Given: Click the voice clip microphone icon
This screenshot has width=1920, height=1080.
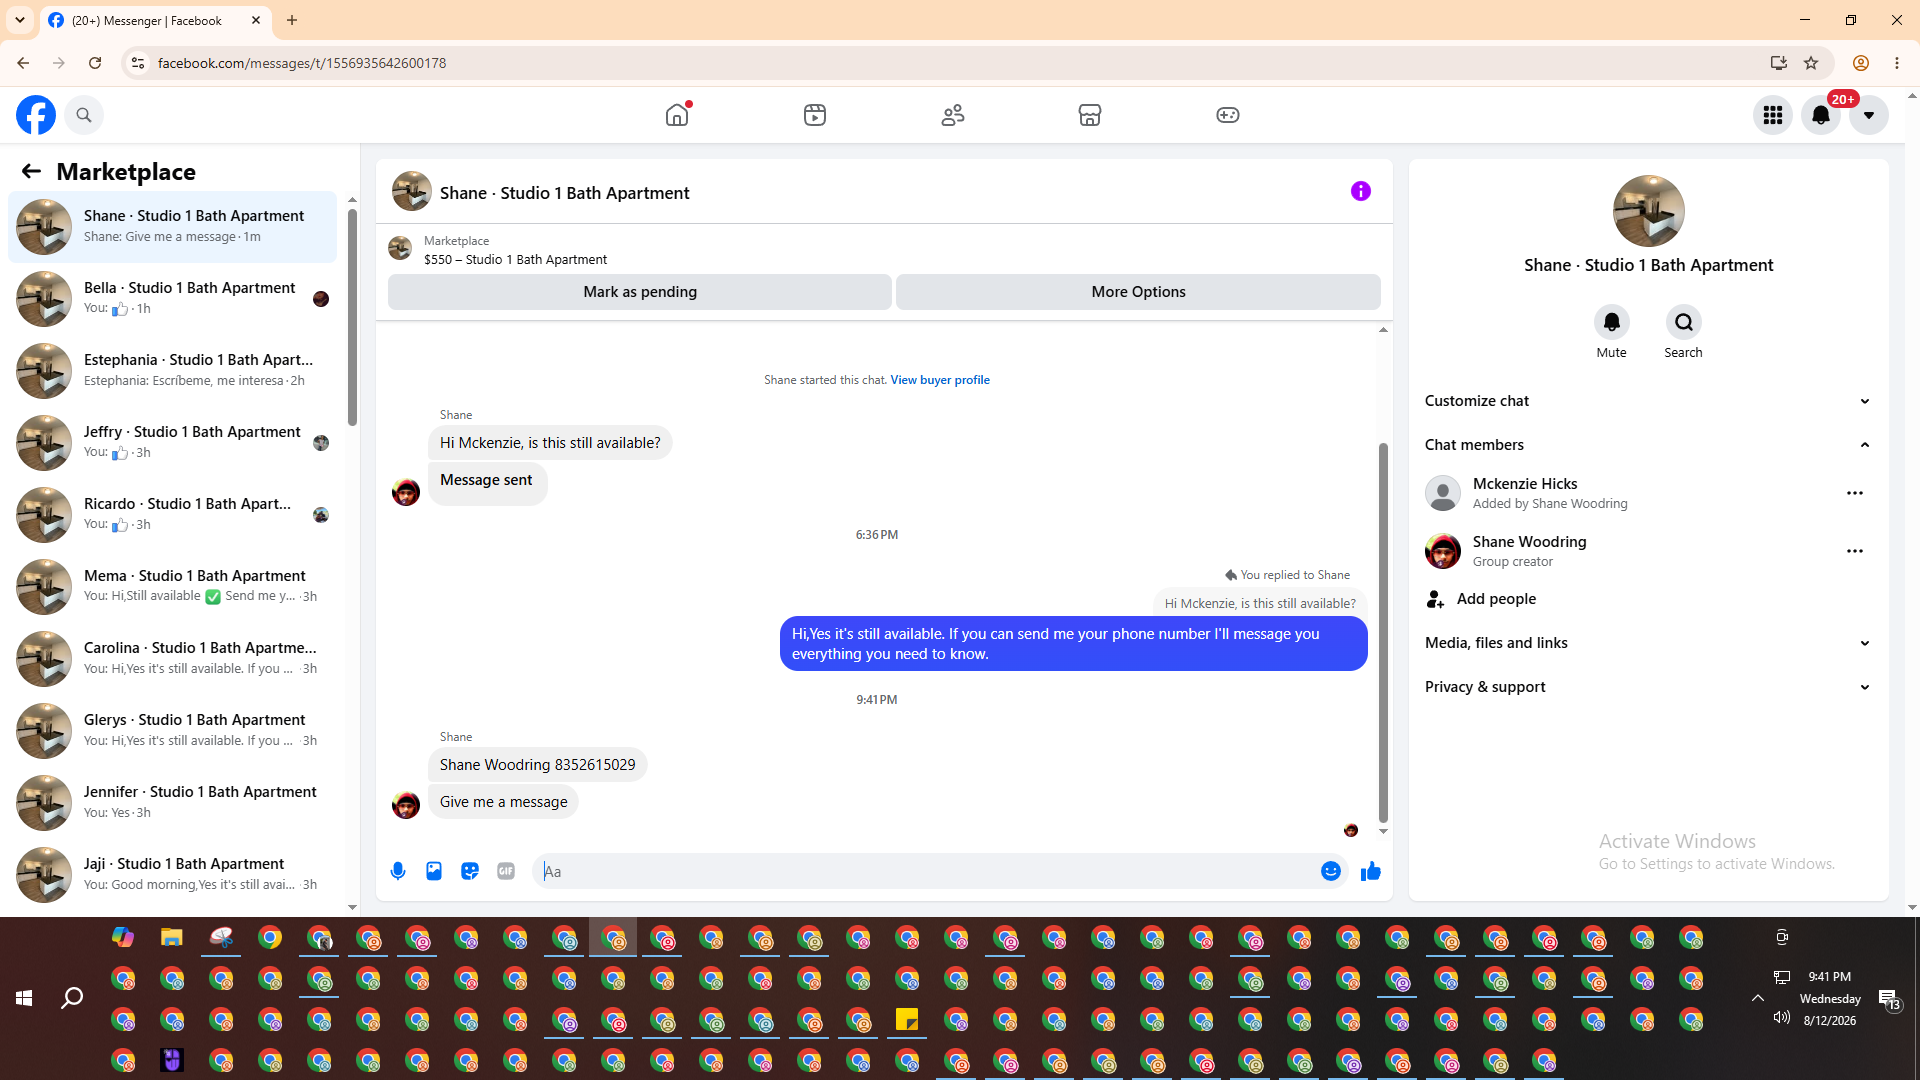Looking at the screenshot, I should pos(398,871).
